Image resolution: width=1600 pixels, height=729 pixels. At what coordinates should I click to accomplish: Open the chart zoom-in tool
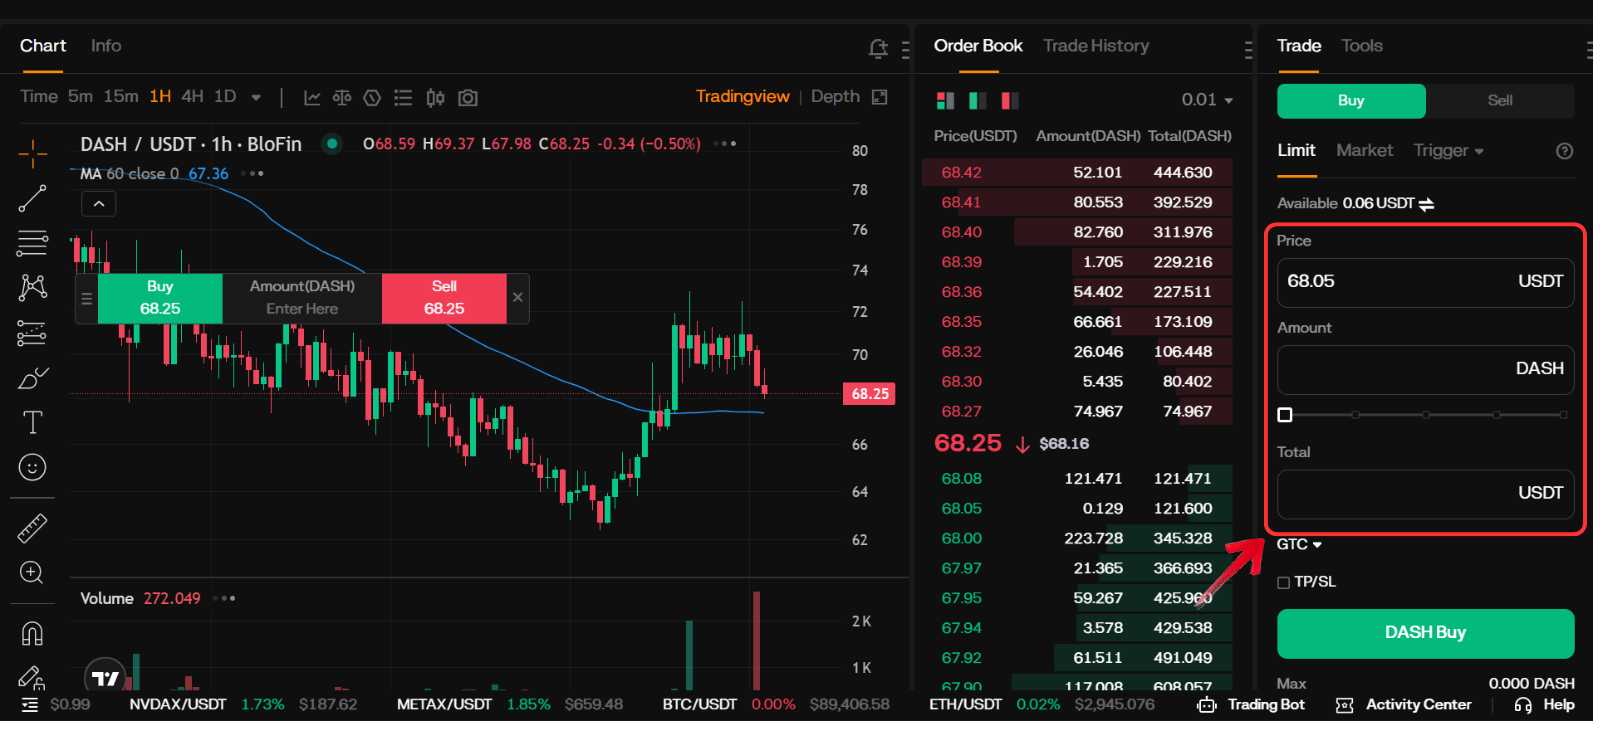tap(32, 573)
